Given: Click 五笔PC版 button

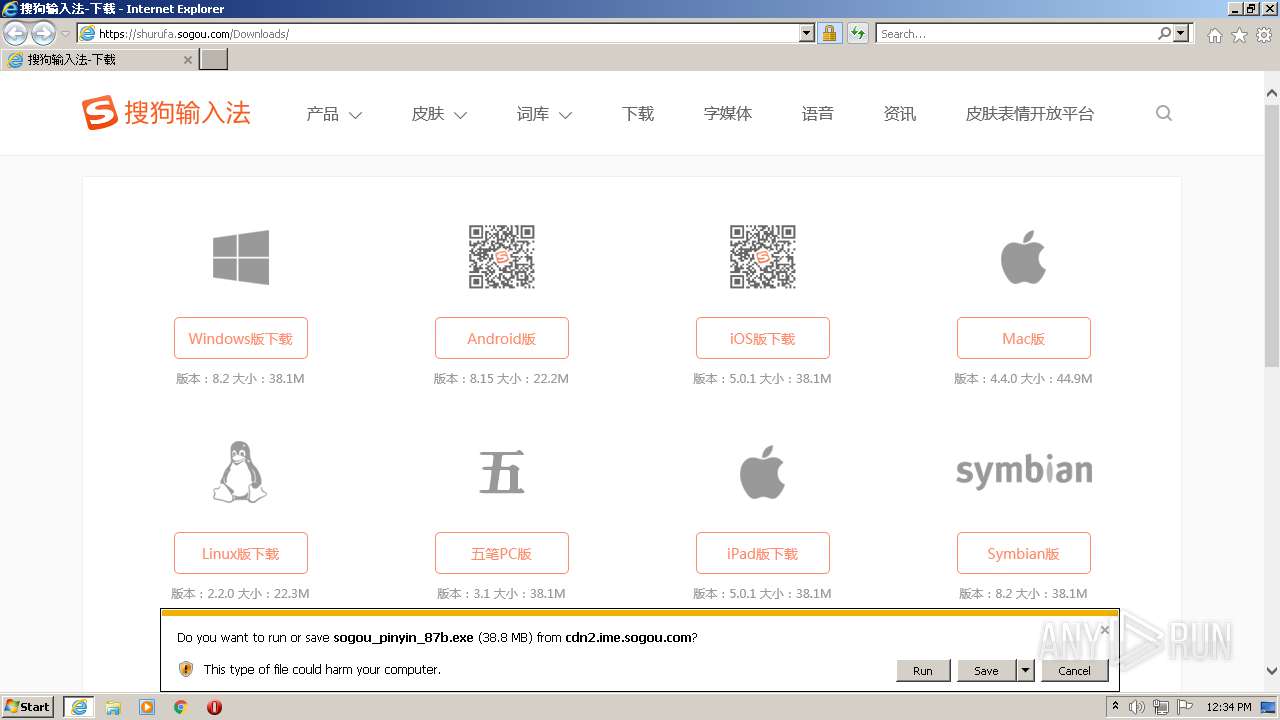Looking at the screenshot, I should (502, 553).
